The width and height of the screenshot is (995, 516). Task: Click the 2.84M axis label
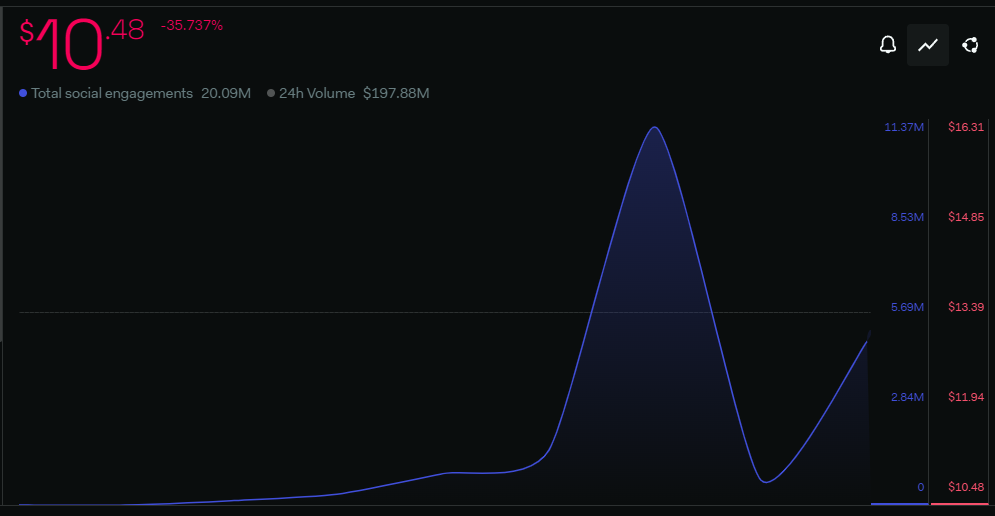(x=907, y=397)
